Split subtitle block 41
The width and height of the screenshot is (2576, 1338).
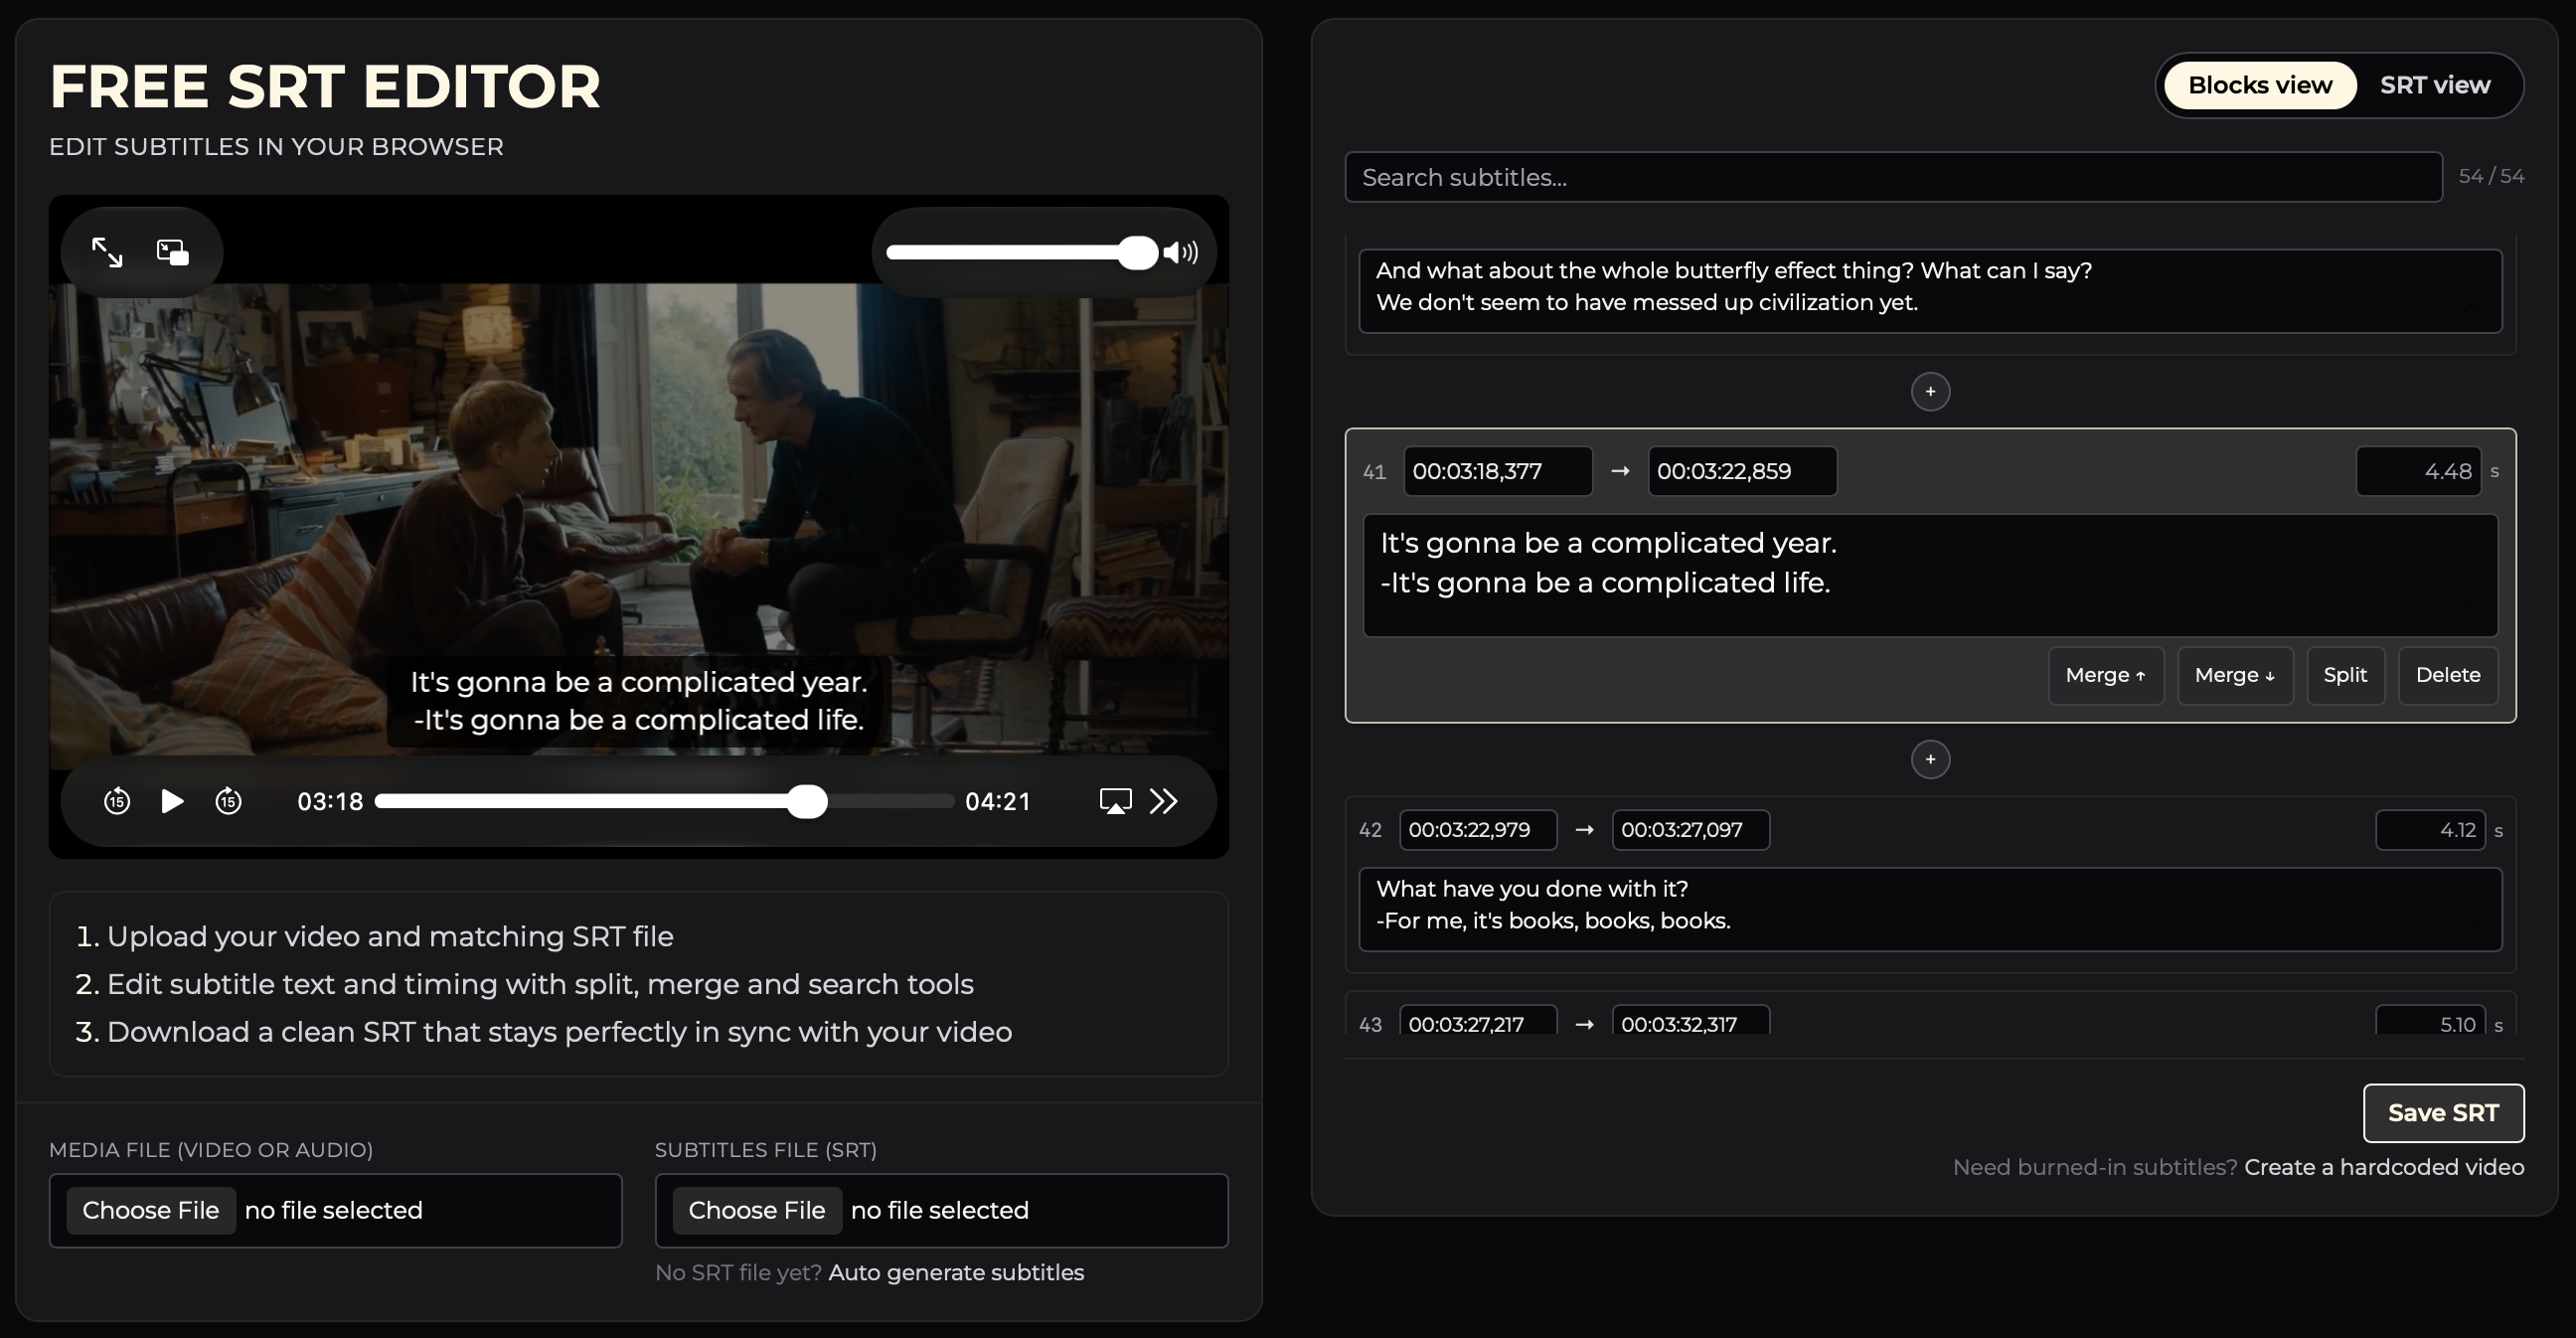pos(2344,675)
